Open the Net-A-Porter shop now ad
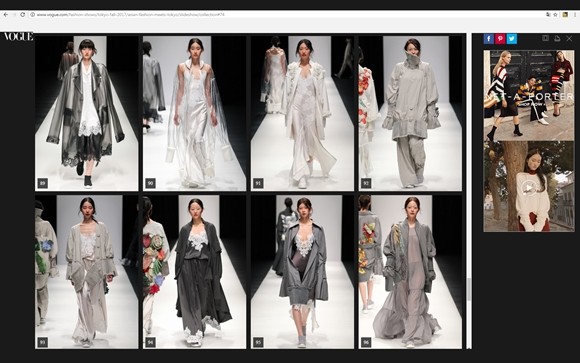Image resolution: width=580 pixels, height=363 pixels. pos(529,95)
